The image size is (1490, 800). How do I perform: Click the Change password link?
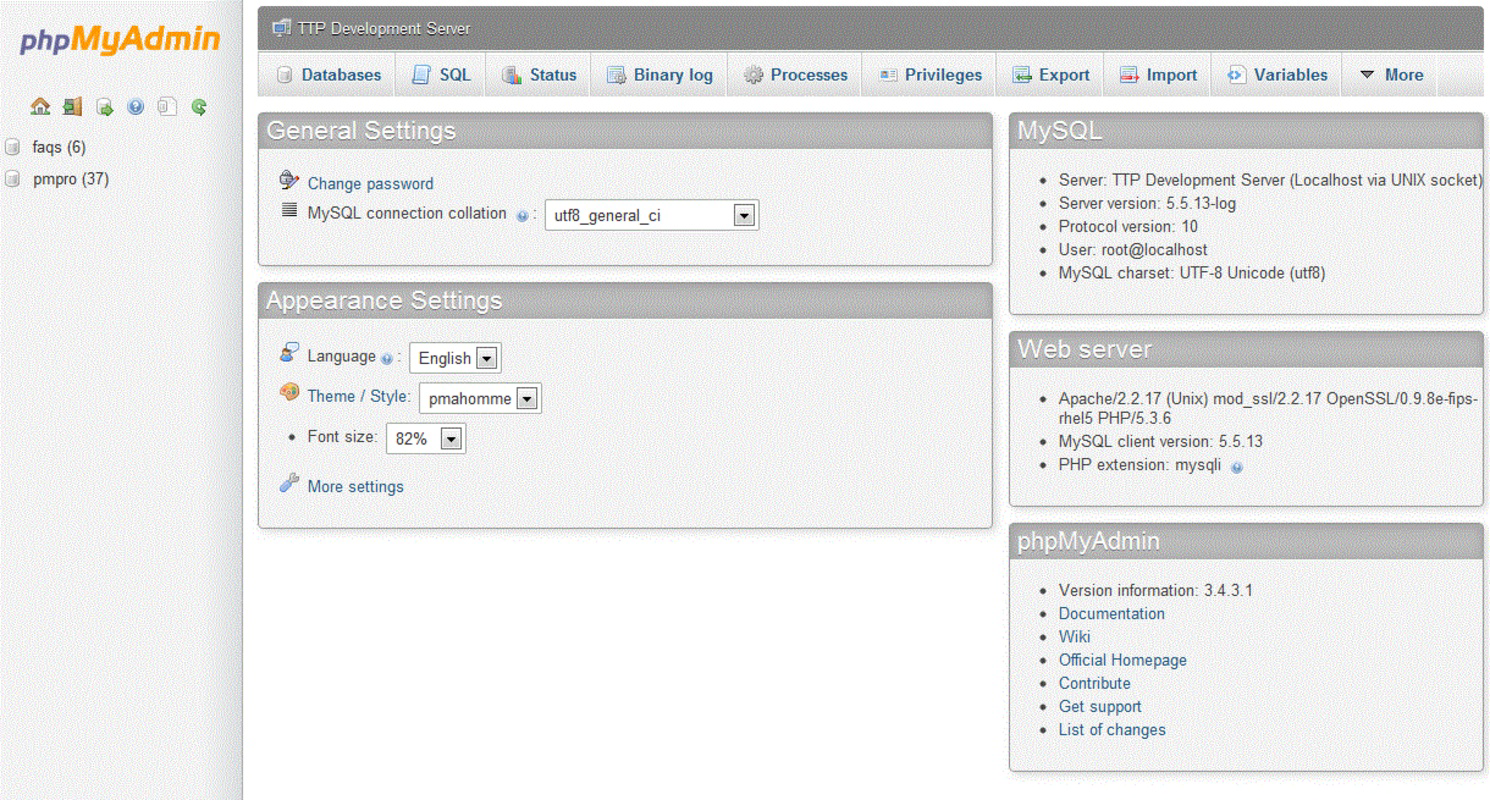tap(370, 184)
